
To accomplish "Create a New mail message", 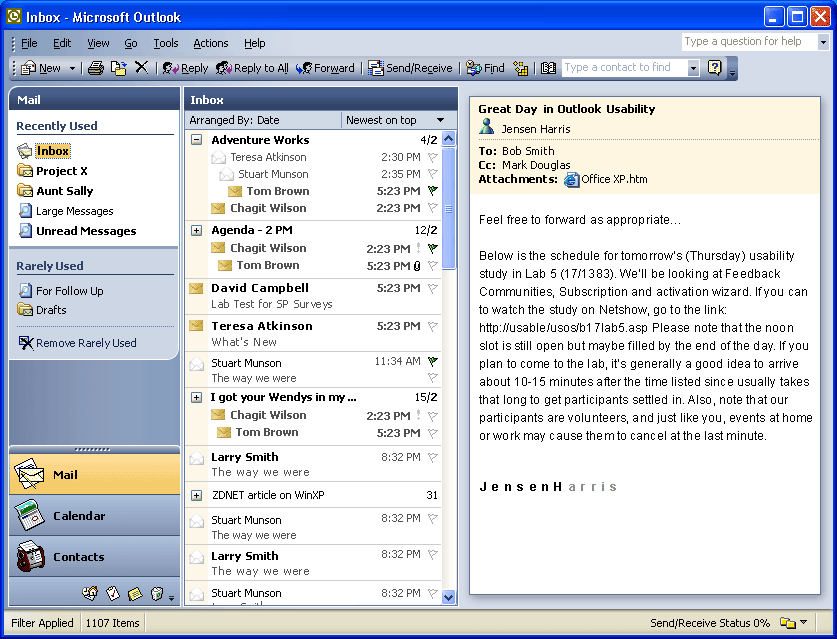I will pyautogui.click(x=41, y=68).
